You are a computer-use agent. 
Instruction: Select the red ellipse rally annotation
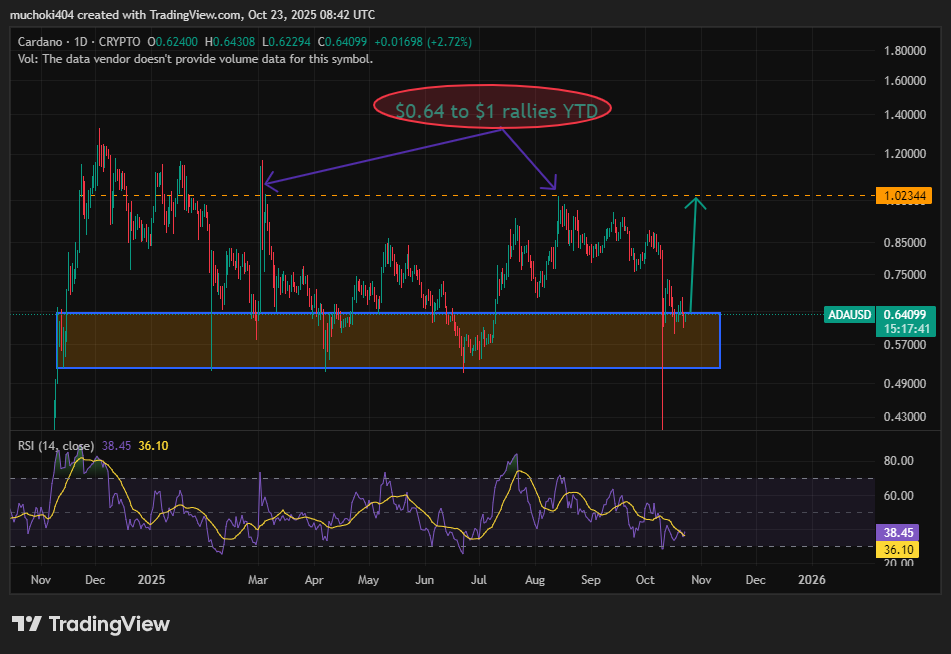491,109
